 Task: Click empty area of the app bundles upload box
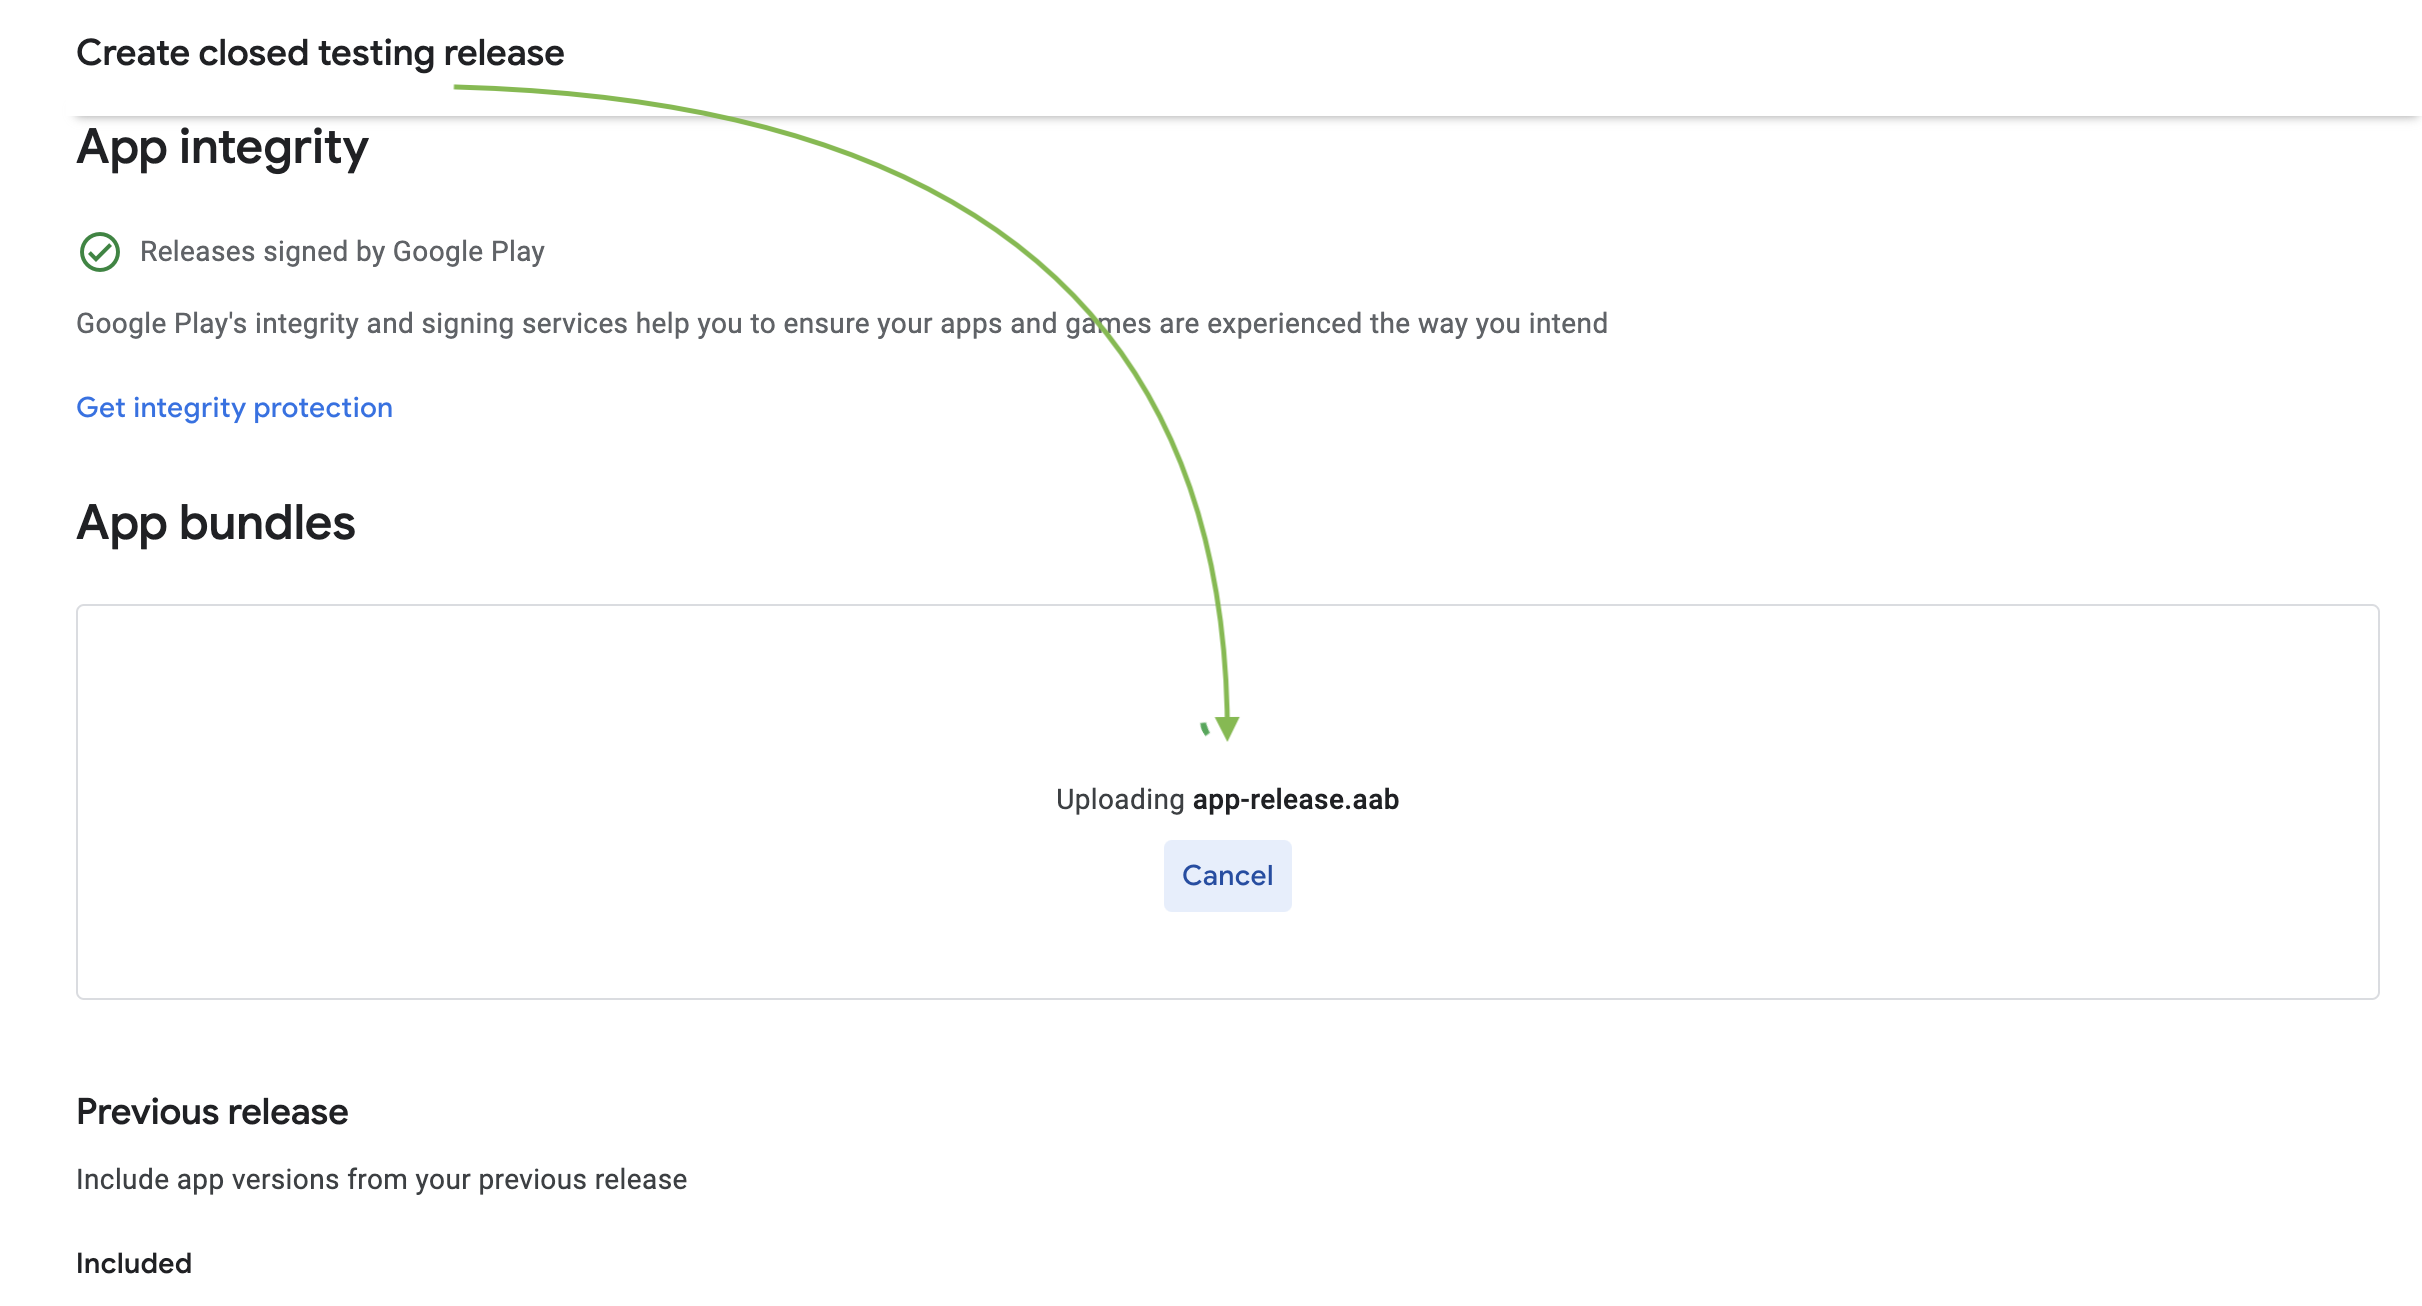coord(600,800)
